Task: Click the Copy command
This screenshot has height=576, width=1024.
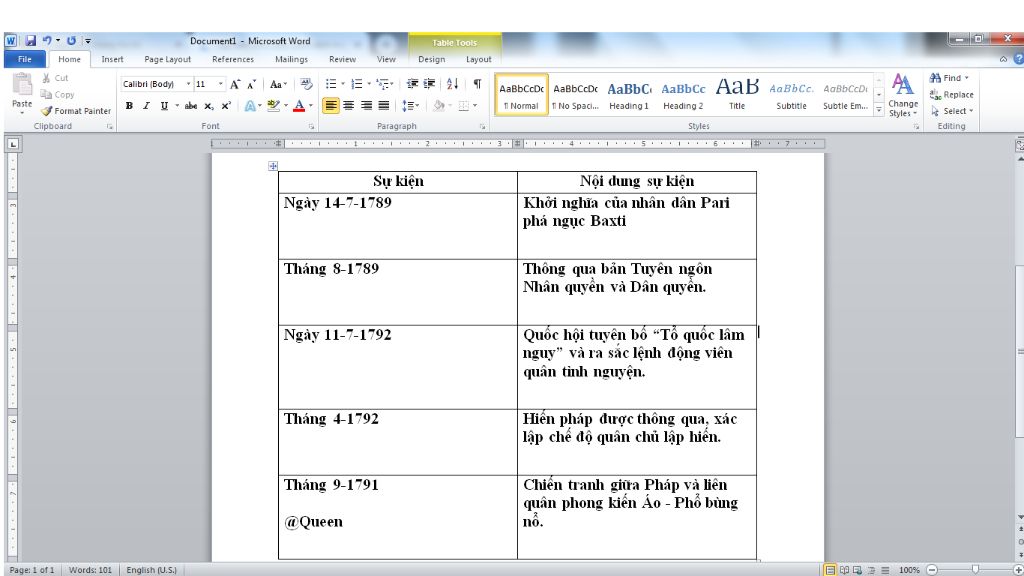Action: [x=57, y=95]
